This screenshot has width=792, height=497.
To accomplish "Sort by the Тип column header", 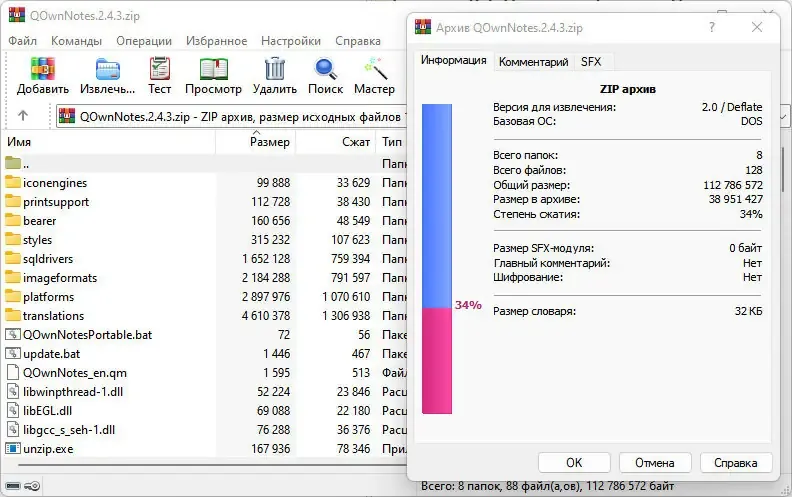I will pos(391,142).
